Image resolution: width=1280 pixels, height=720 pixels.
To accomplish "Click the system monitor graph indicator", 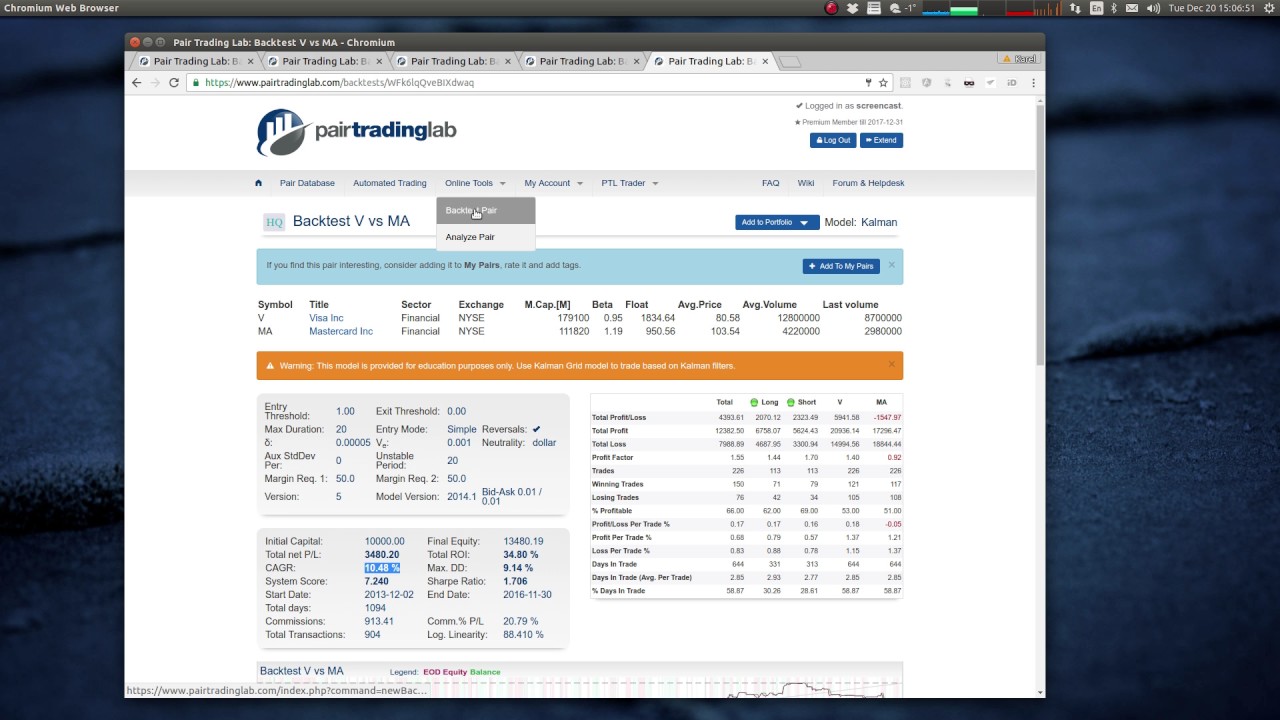I will (x=992, y=8).
